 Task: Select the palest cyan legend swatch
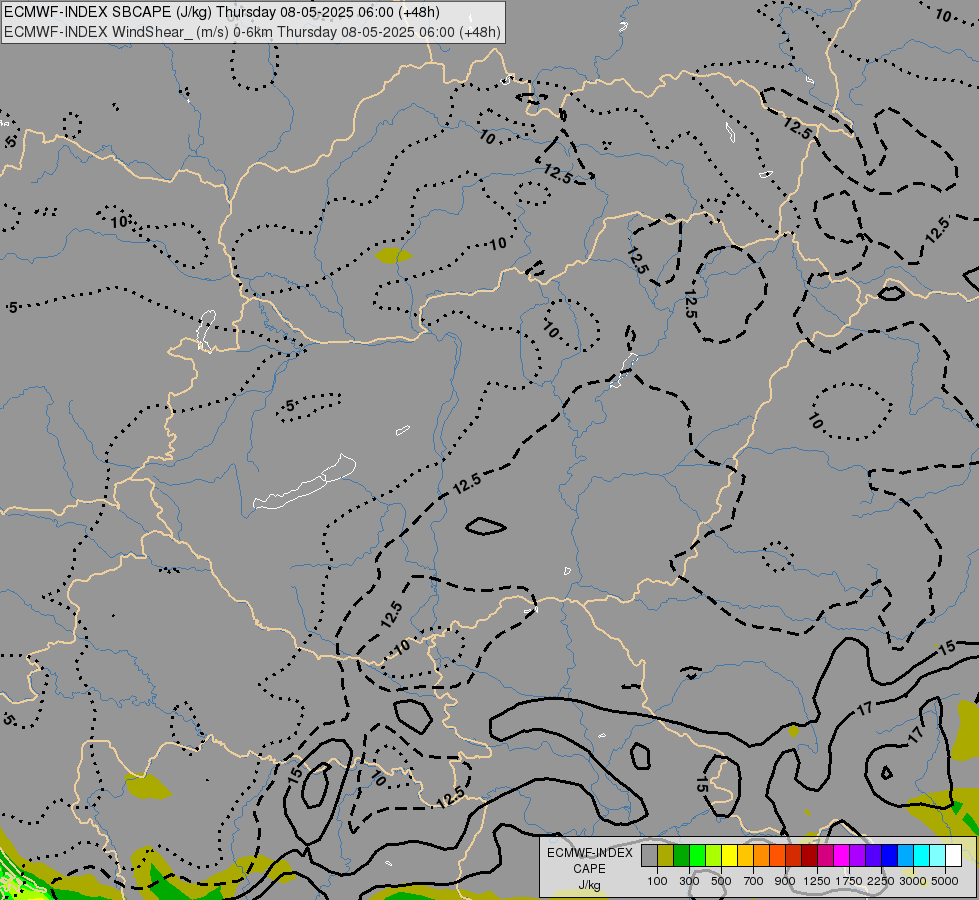coord(937,855)
